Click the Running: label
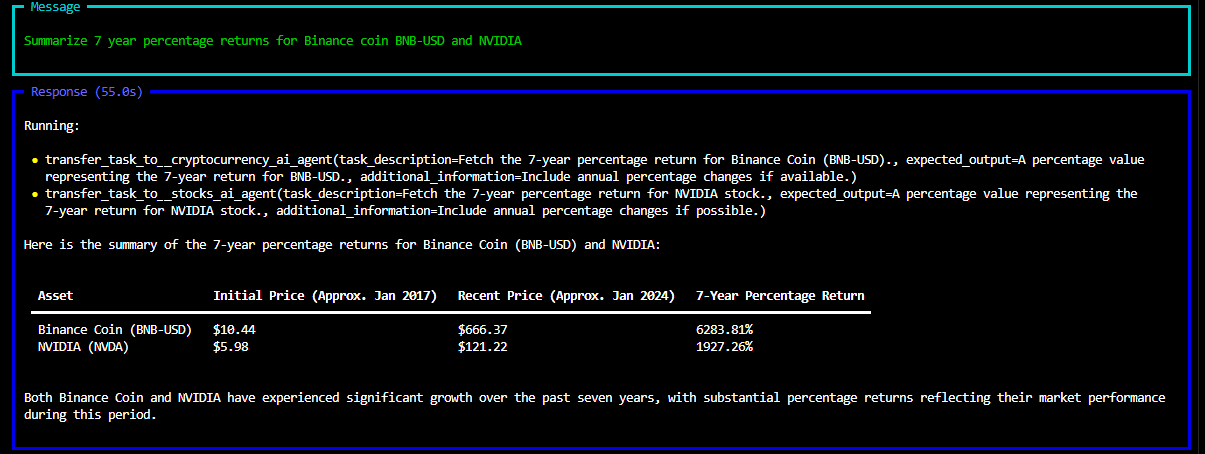The height and width of the screenshot is (454, 1205). (51, 126)
